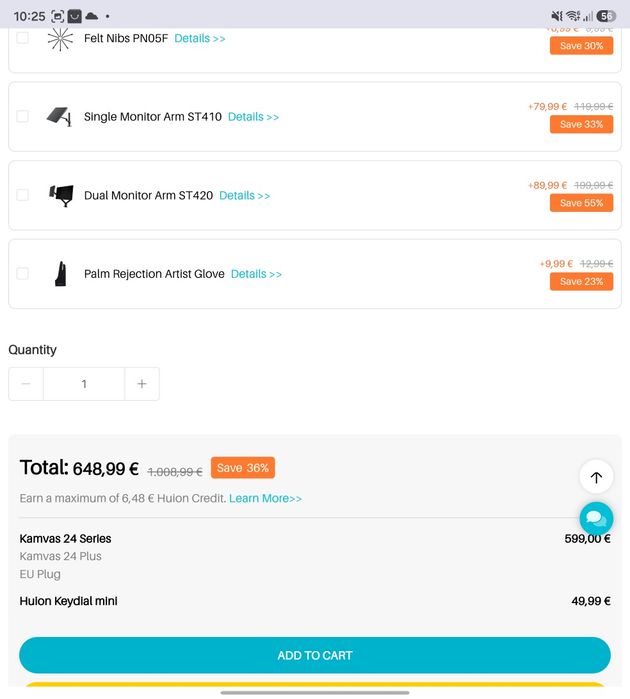Open Details for Single Monitor Arm ST410

click(x=253, y=117)
